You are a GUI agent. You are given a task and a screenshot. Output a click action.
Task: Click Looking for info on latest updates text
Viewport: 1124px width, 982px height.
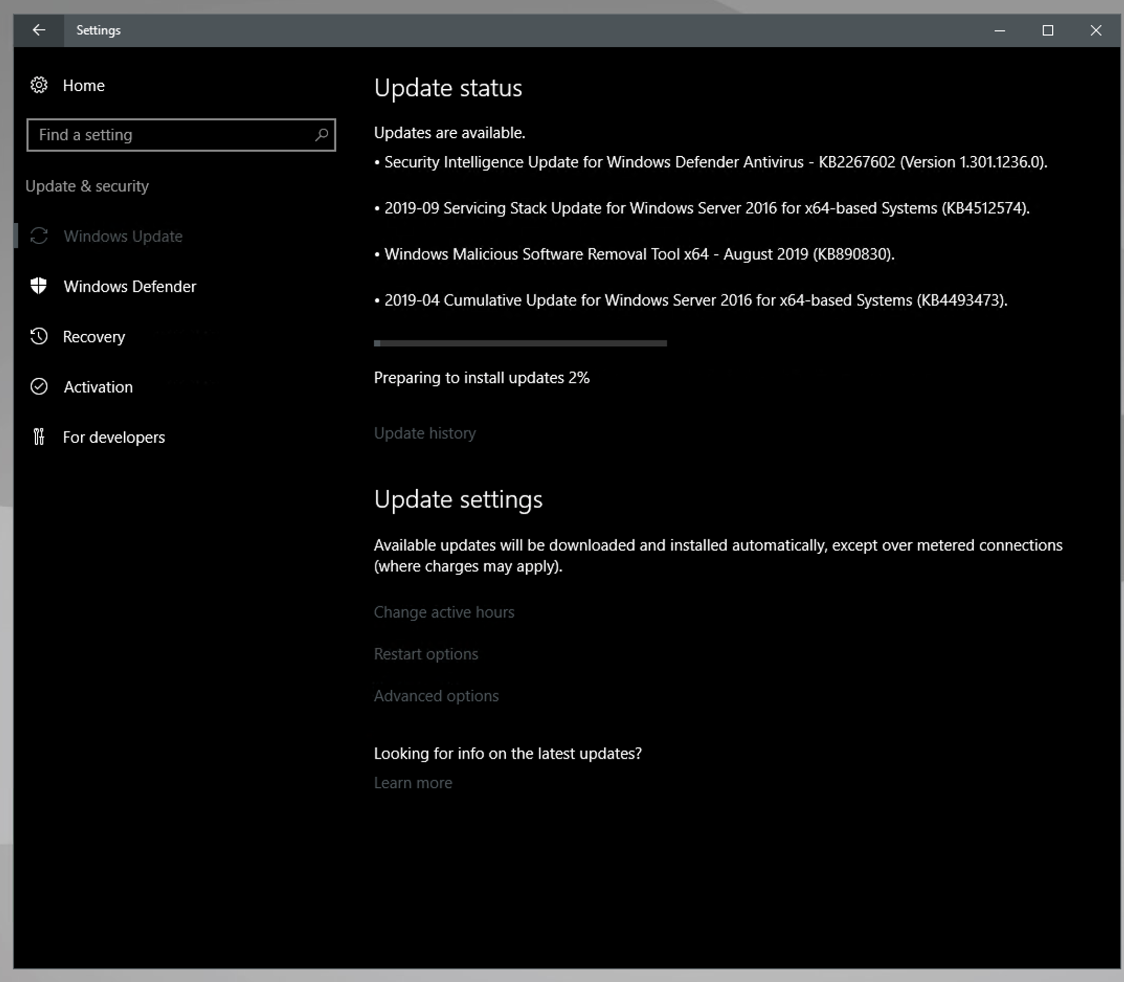point(508,753)
